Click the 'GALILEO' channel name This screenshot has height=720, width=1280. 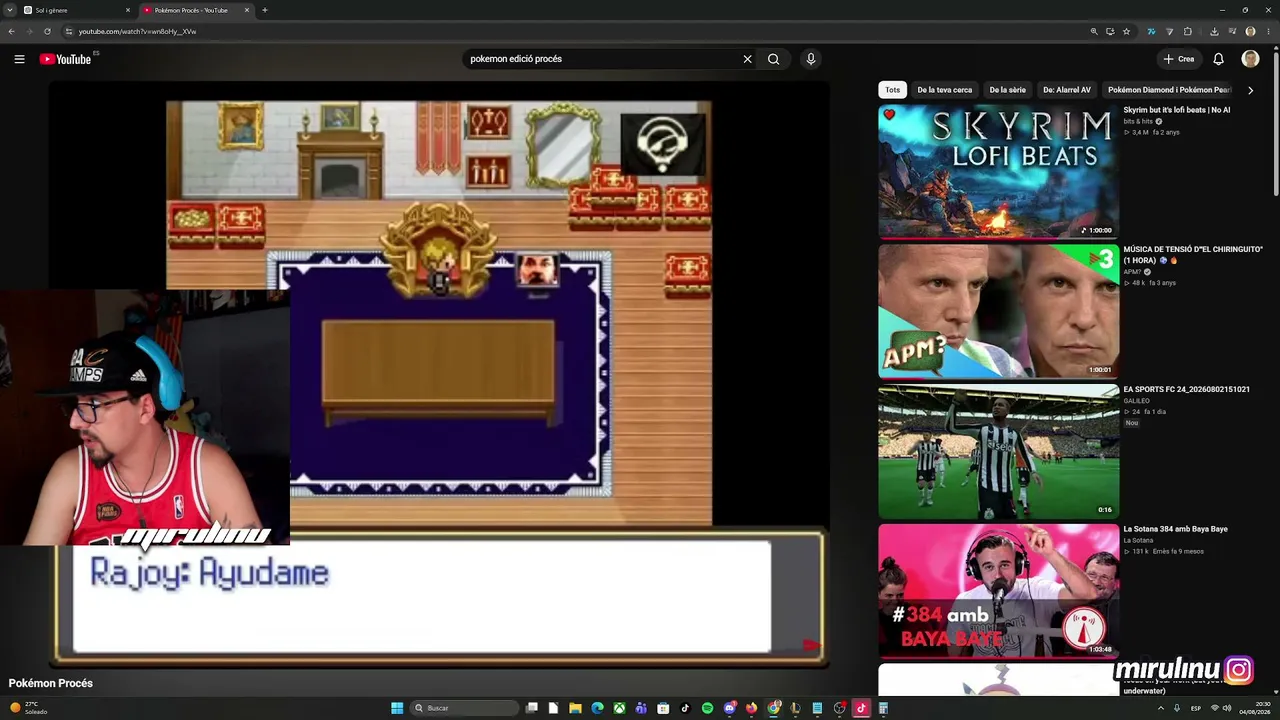pyautogui.click(x=1136, y=401)
